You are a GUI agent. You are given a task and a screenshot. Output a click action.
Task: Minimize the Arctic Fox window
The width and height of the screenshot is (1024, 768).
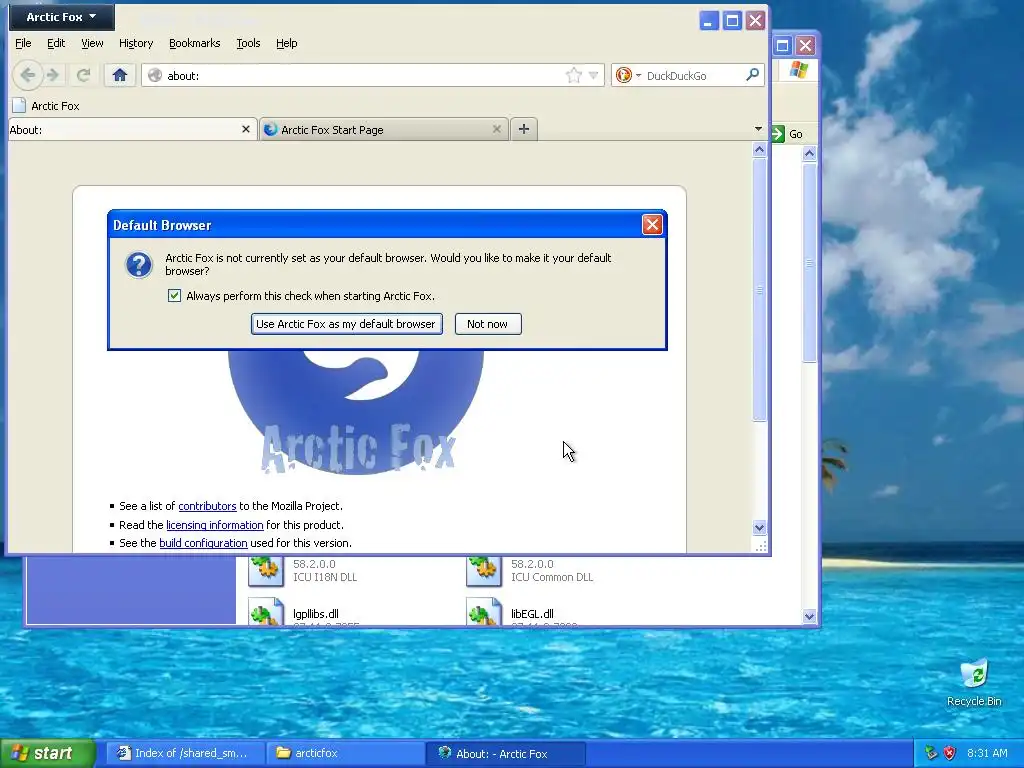point(709,20)
